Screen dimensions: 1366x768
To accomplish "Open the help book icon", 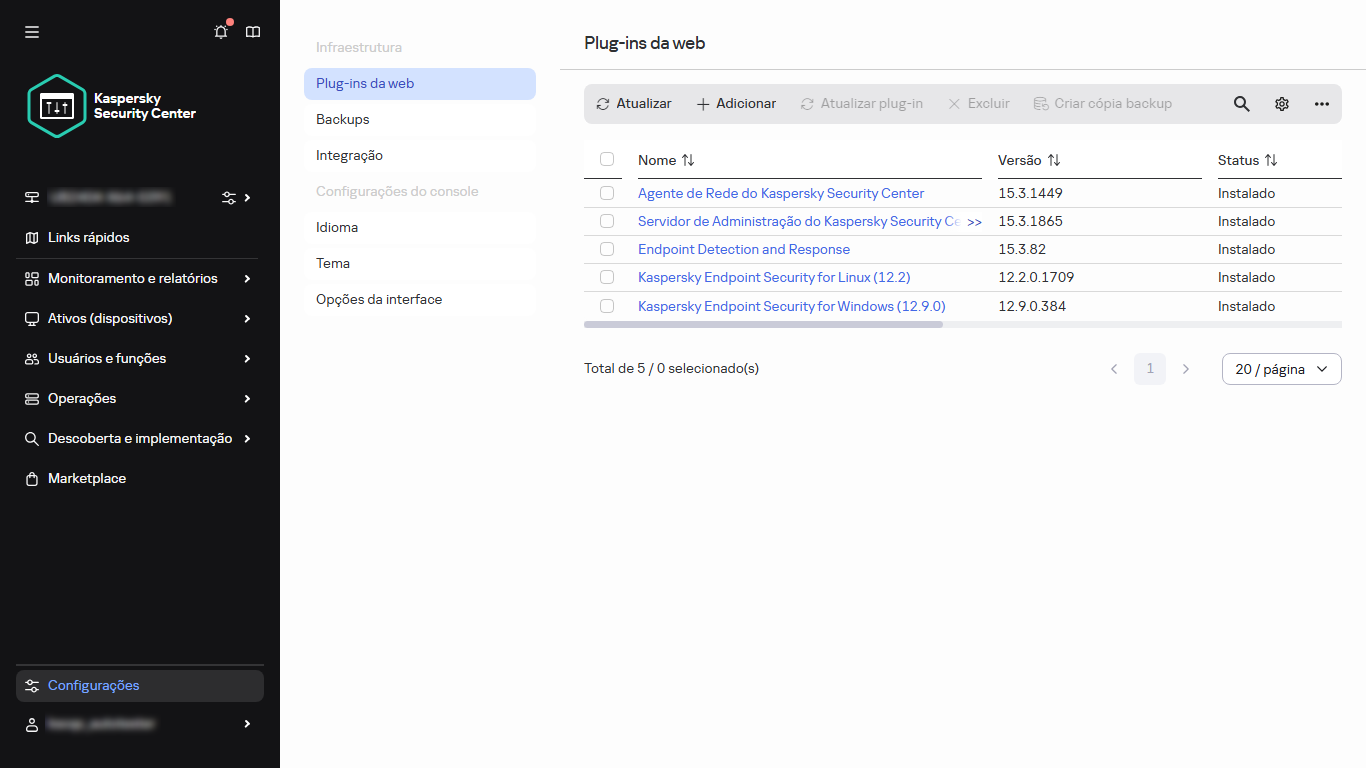I will click(253, 32).
